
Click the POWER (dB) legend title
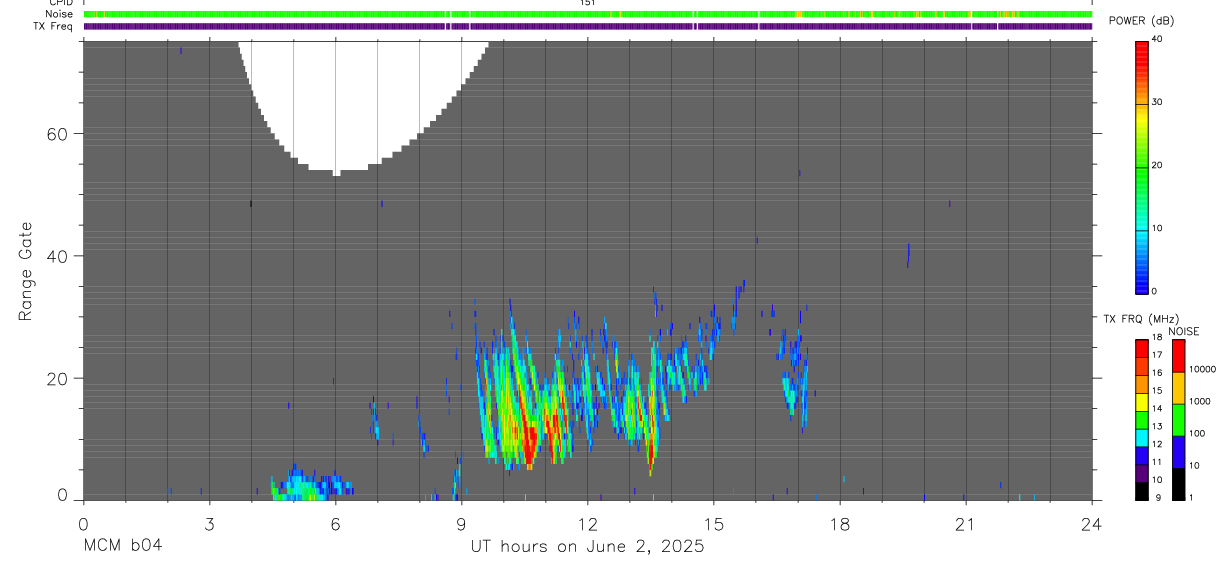coord(1141,21)
